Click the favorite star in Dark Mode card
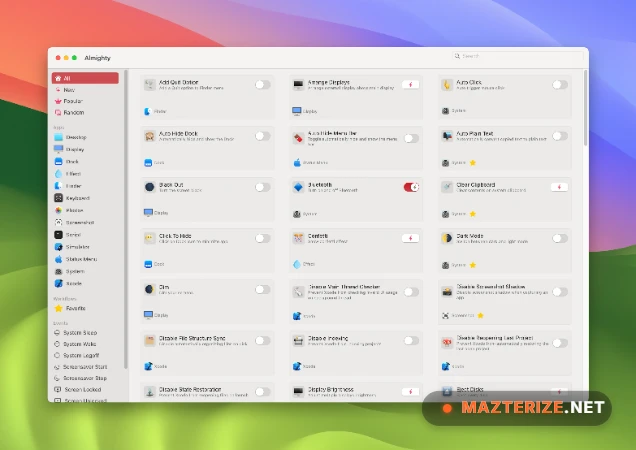 pos(473,265)
